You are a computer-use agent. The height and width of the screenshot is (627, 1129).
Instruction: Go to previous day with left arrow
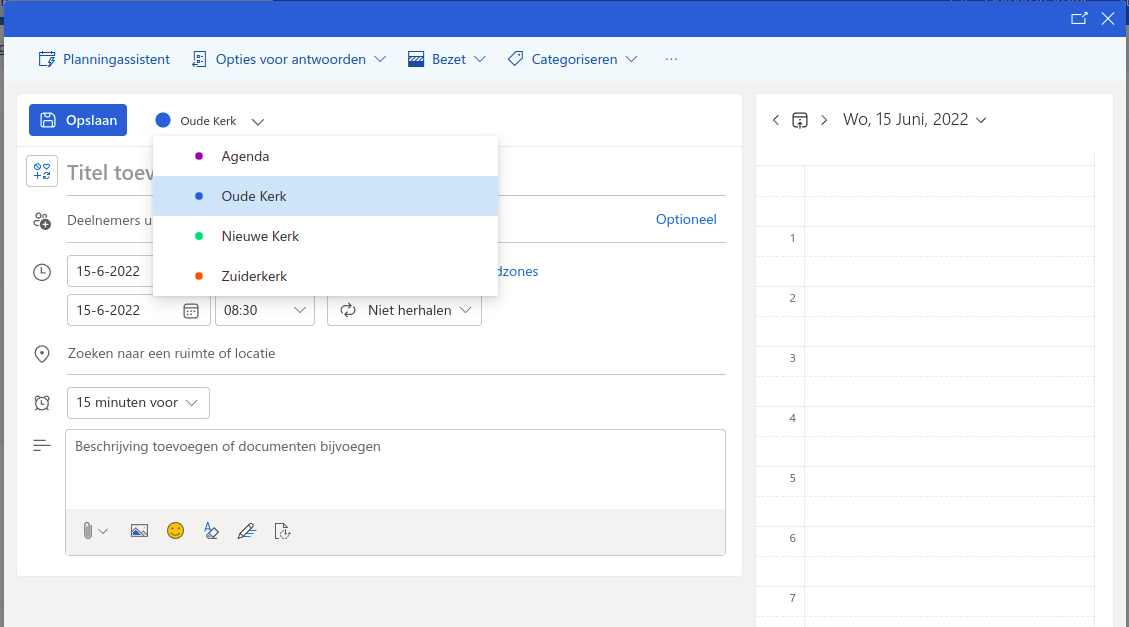click(776, 120)
